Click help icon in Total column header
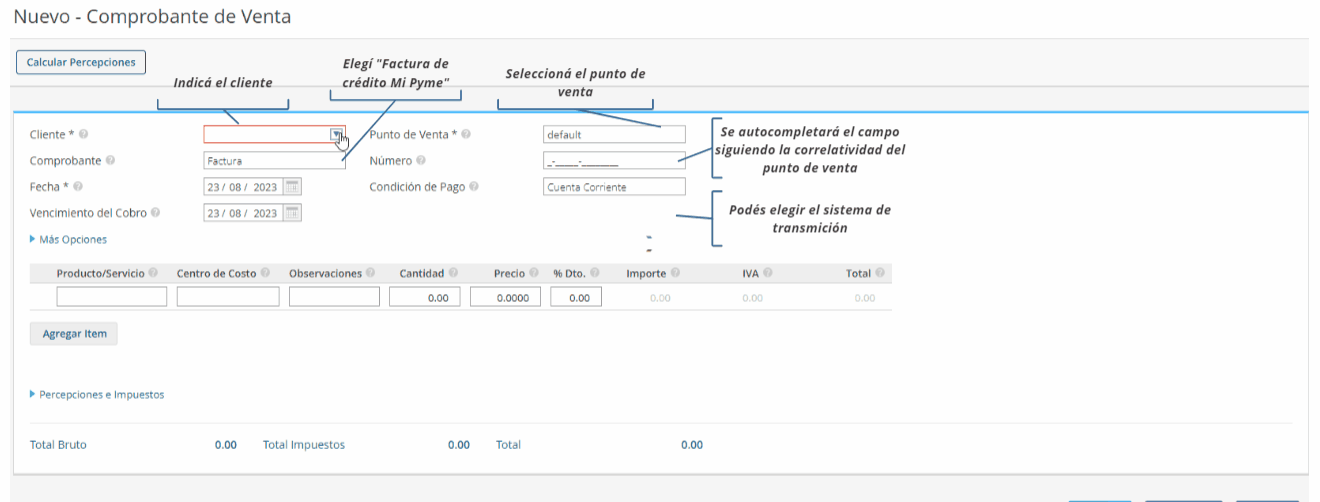Image resolution: width=1320 pixels, height=502 pixels. [880, 273]
